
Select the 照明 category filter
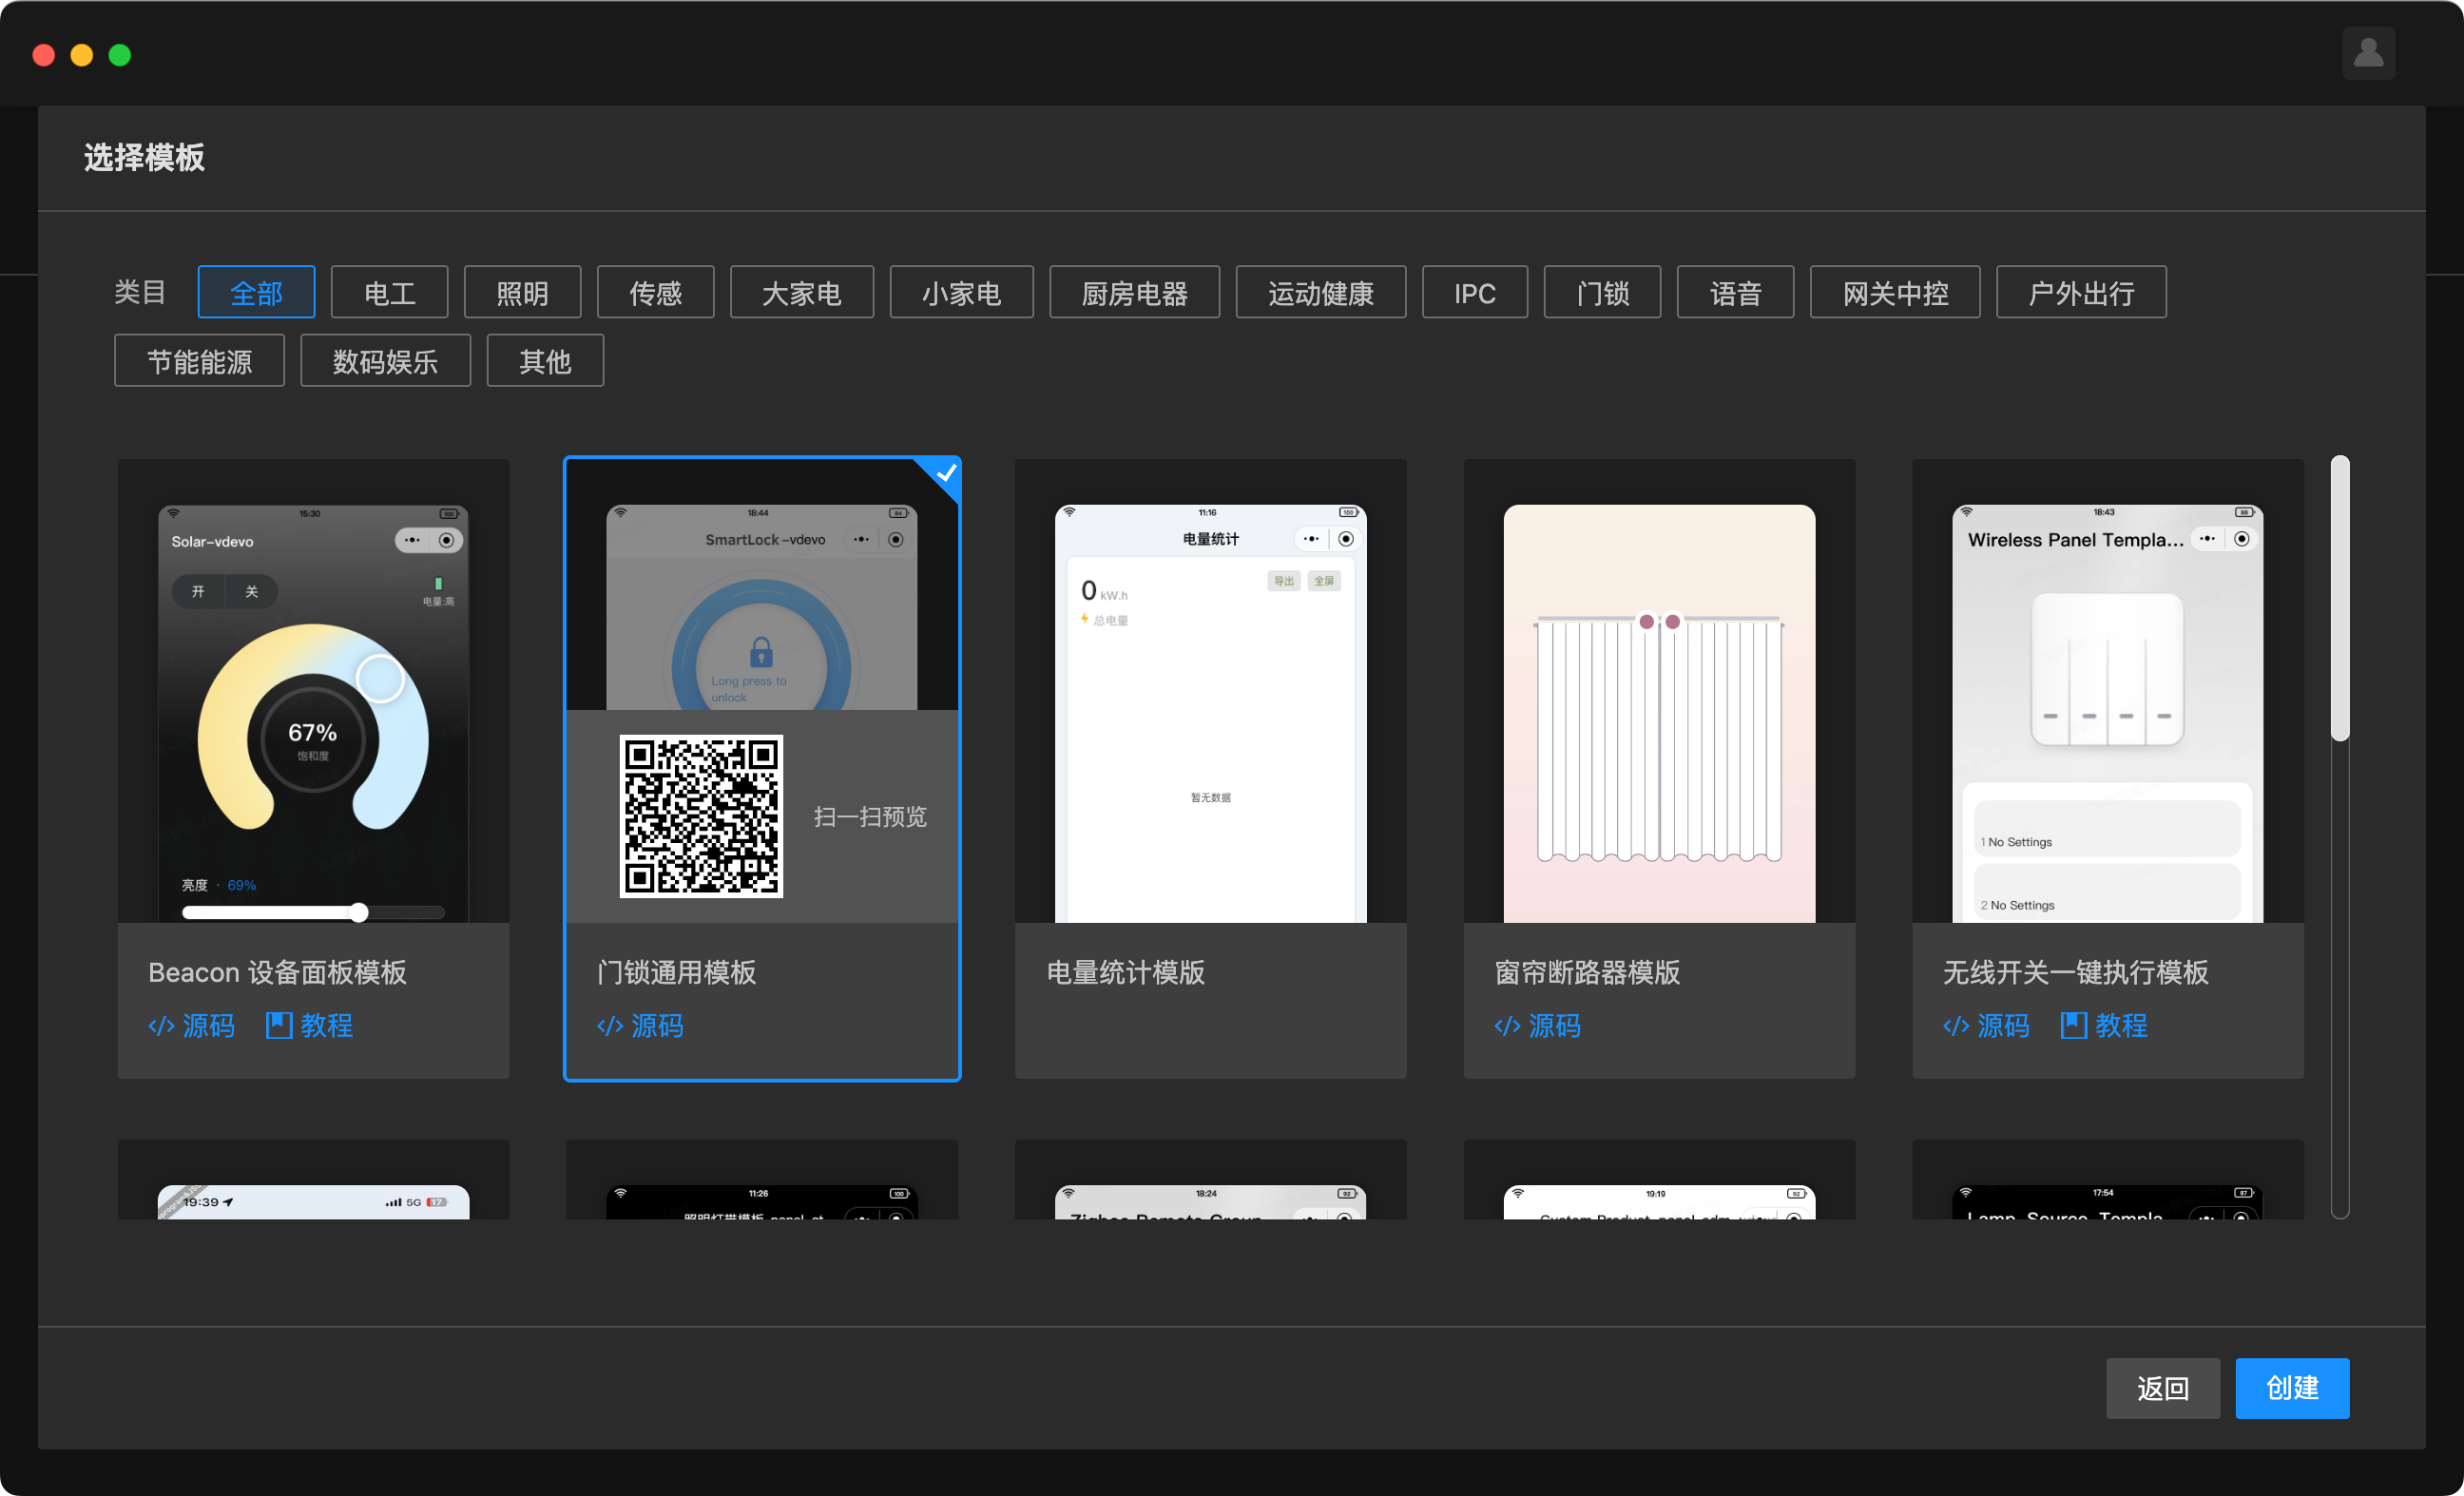pos(522,293)
